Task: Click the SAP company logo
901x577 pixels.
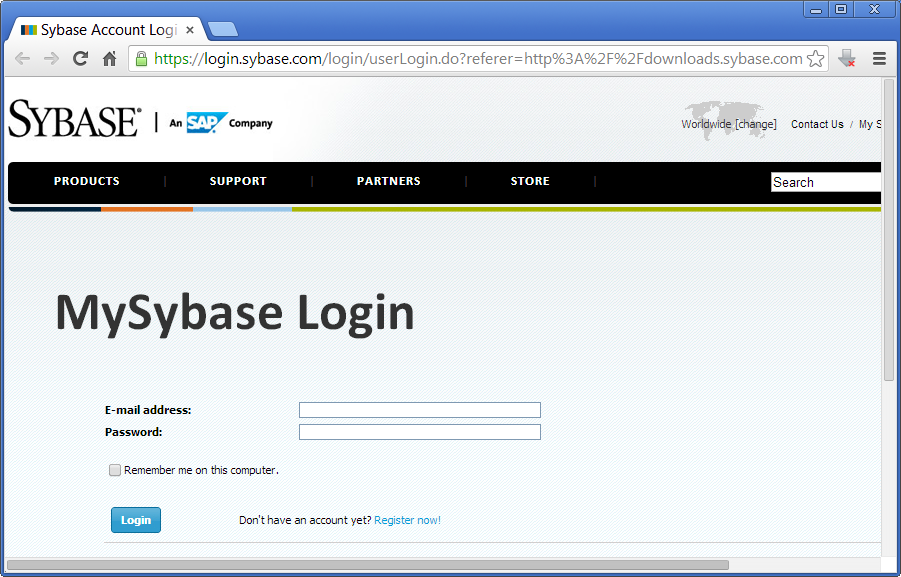Action: point(207,122)
